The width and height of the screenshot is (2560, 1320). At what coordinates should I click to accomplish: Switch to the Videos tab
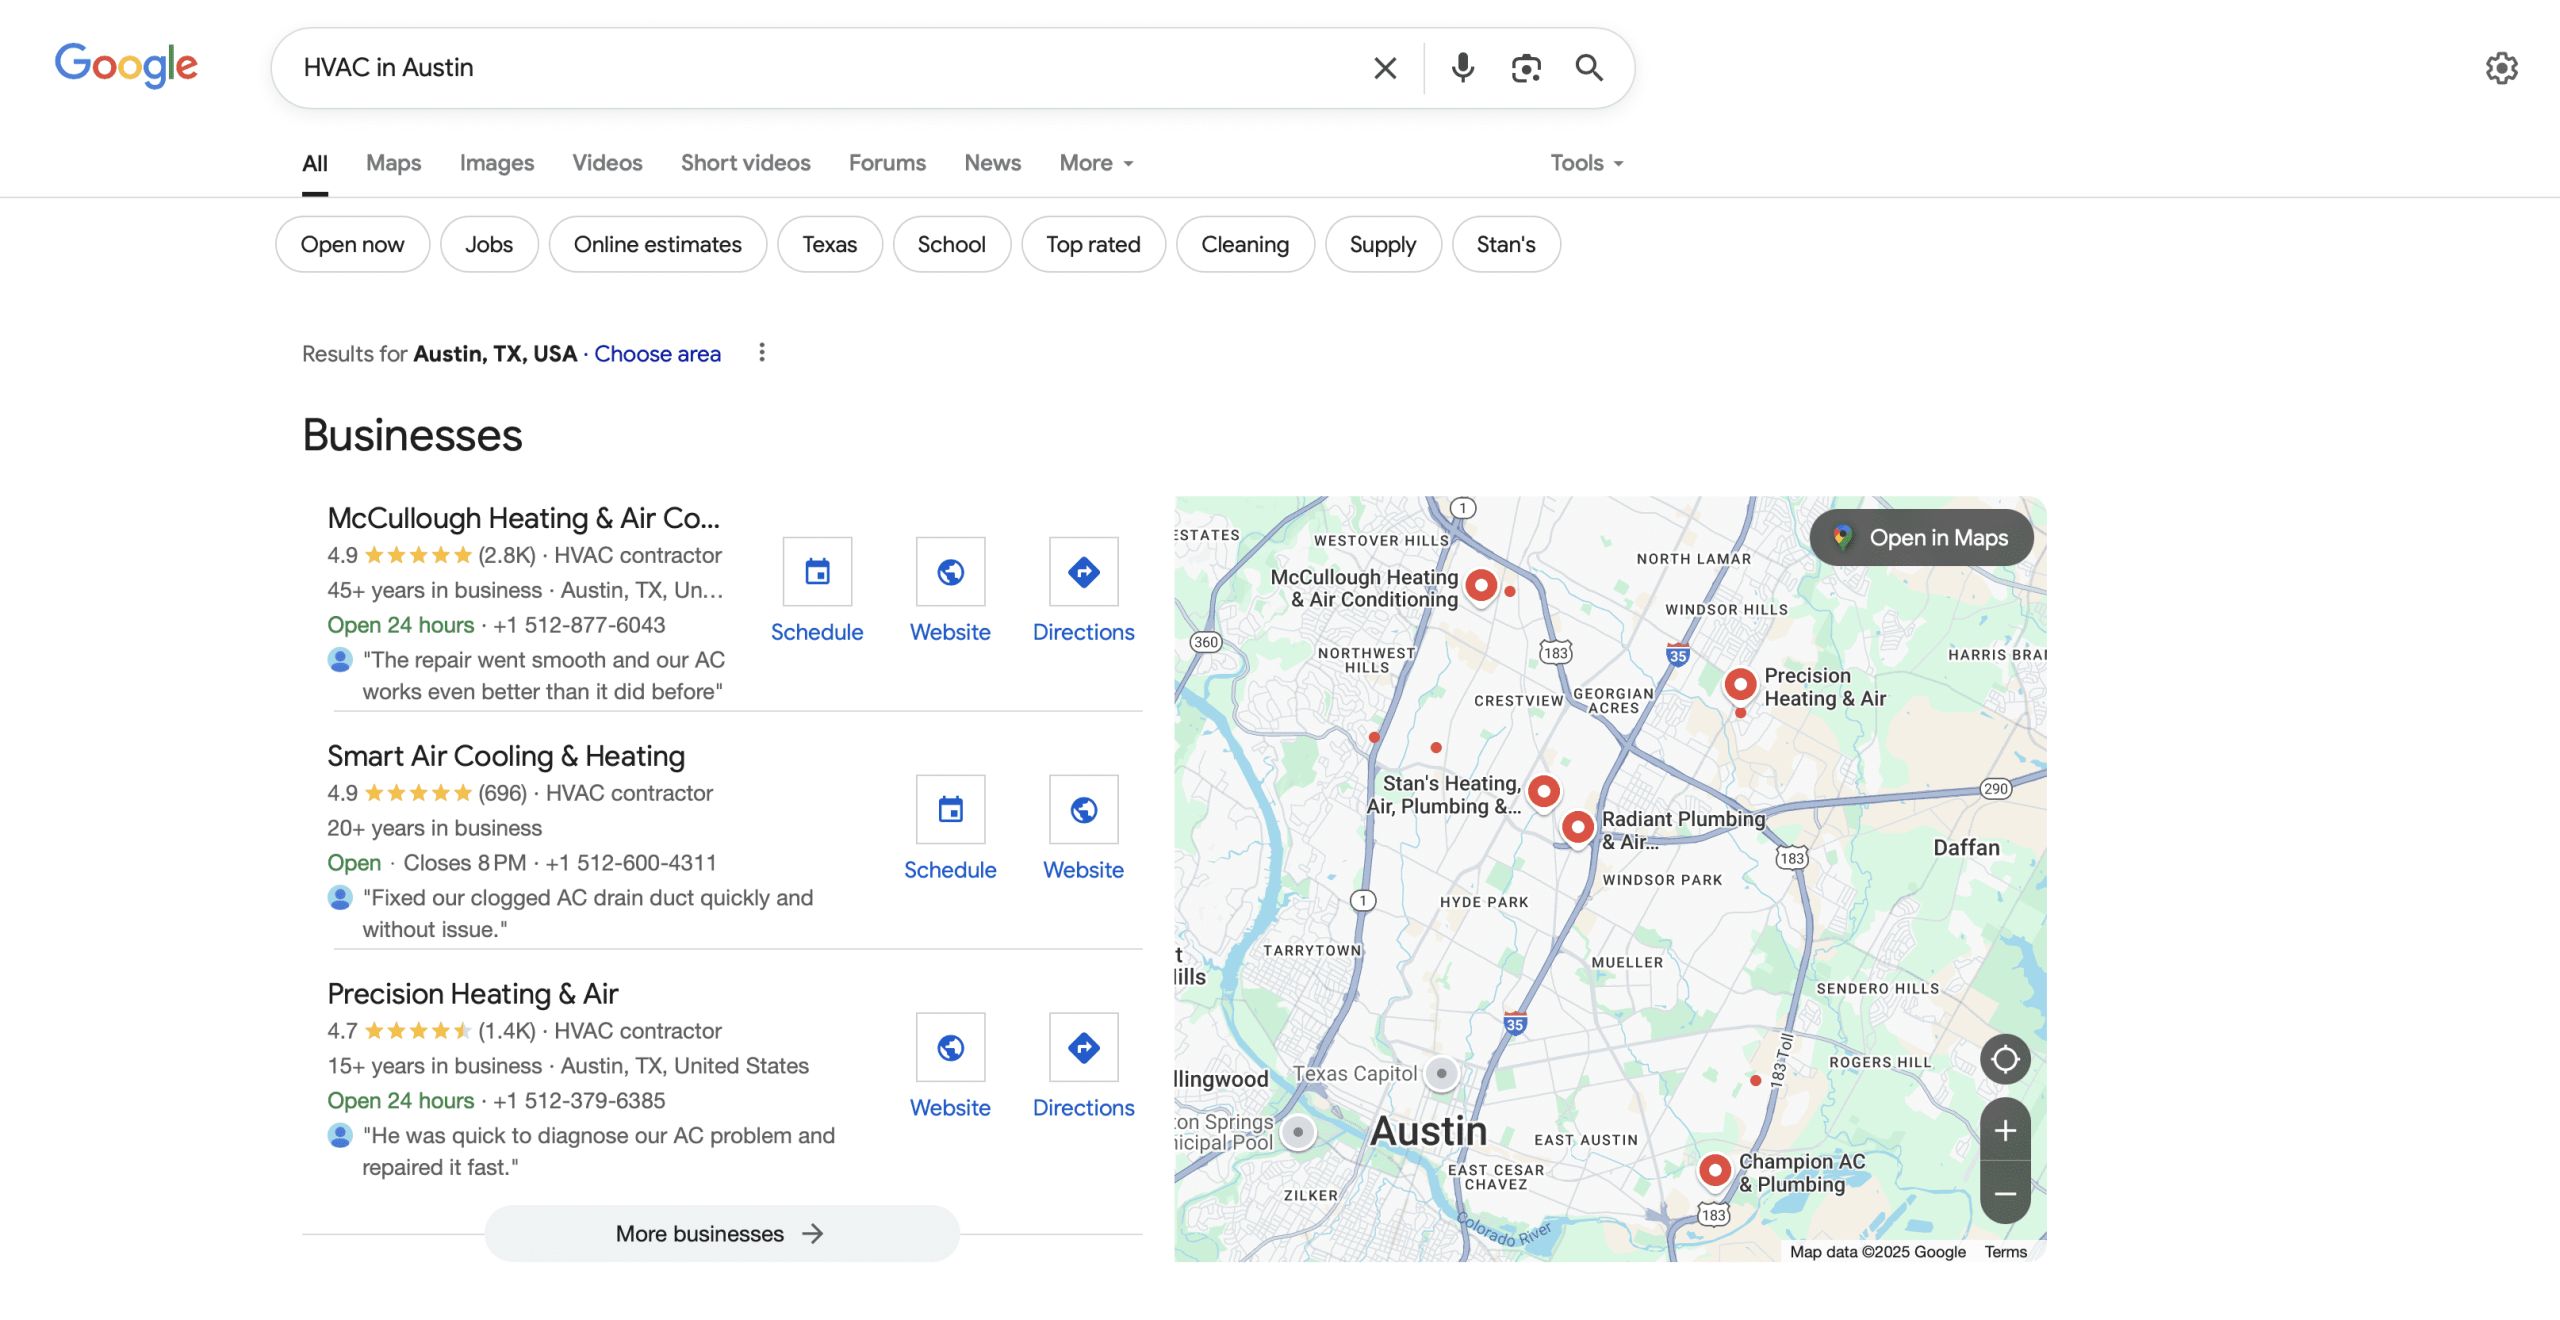607,162
